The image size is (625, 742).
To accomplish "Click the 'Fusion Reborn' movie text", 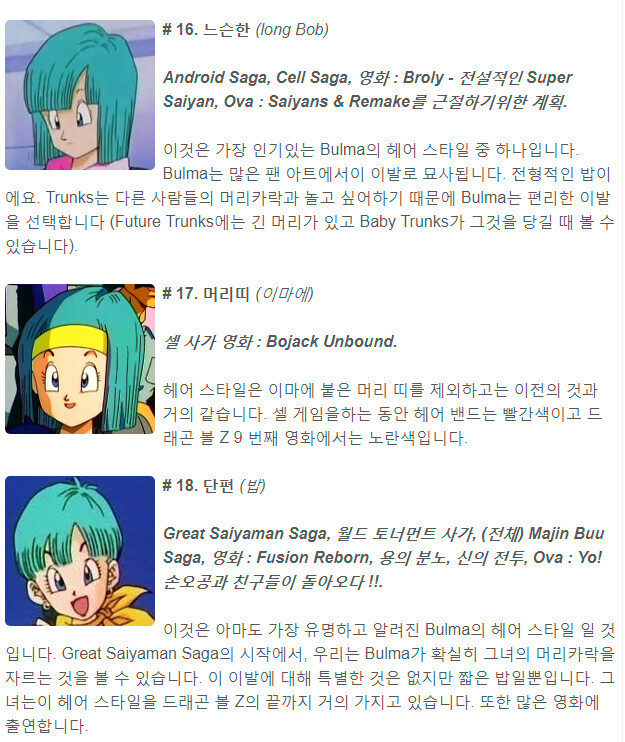I will coord(314,558).
